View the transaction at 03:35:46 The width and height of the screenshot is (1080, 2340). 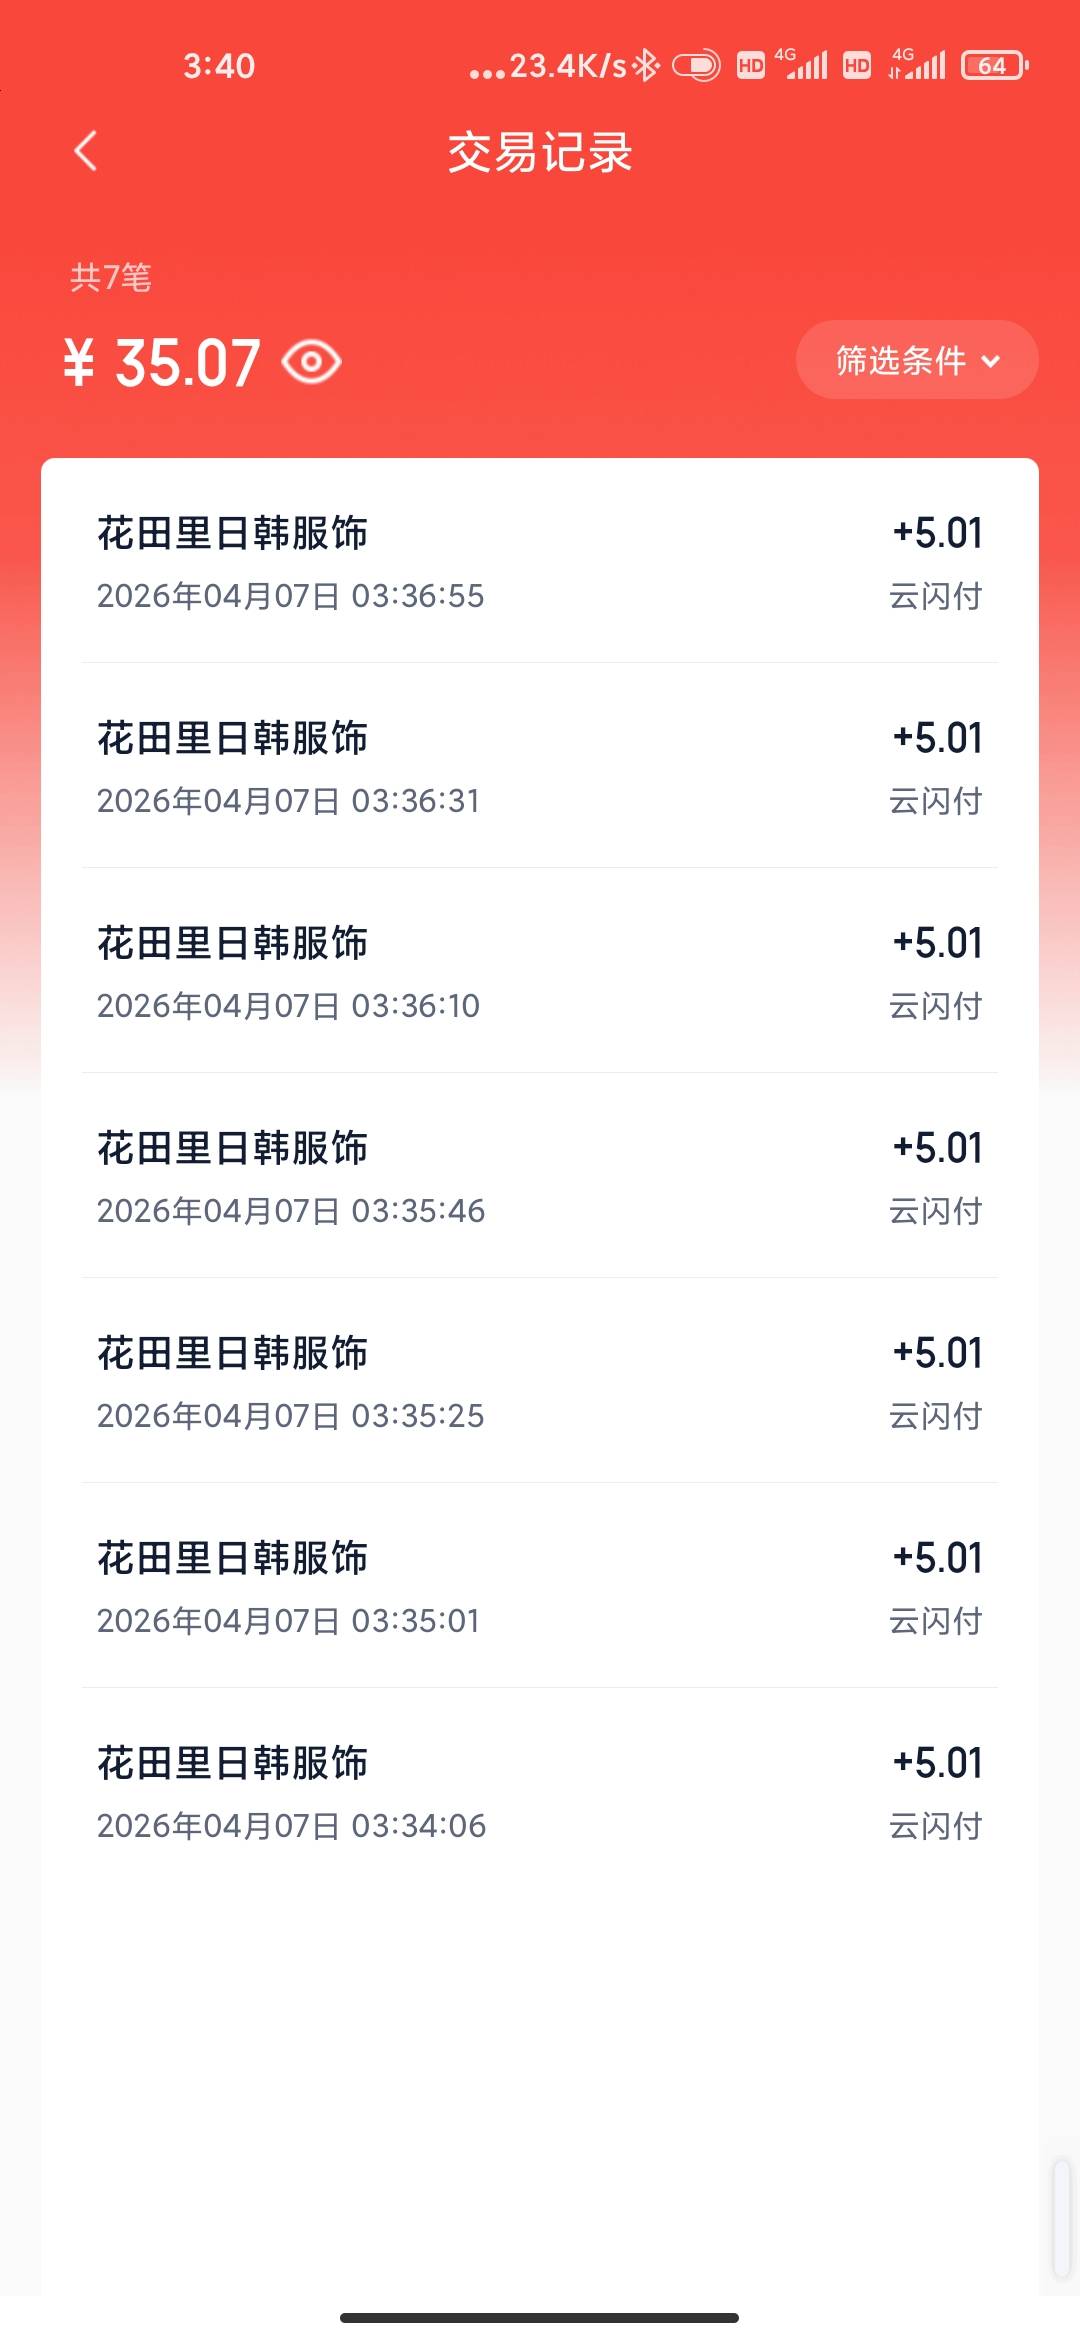coord(539,1177)
